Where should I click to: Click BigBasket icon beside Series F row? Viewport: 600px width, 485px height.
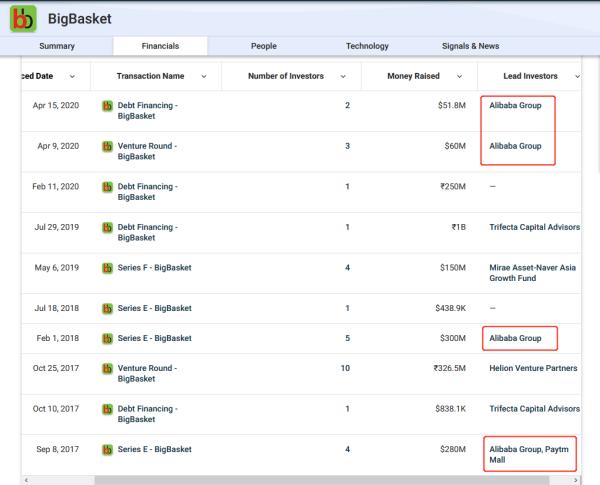coord(107,268)
